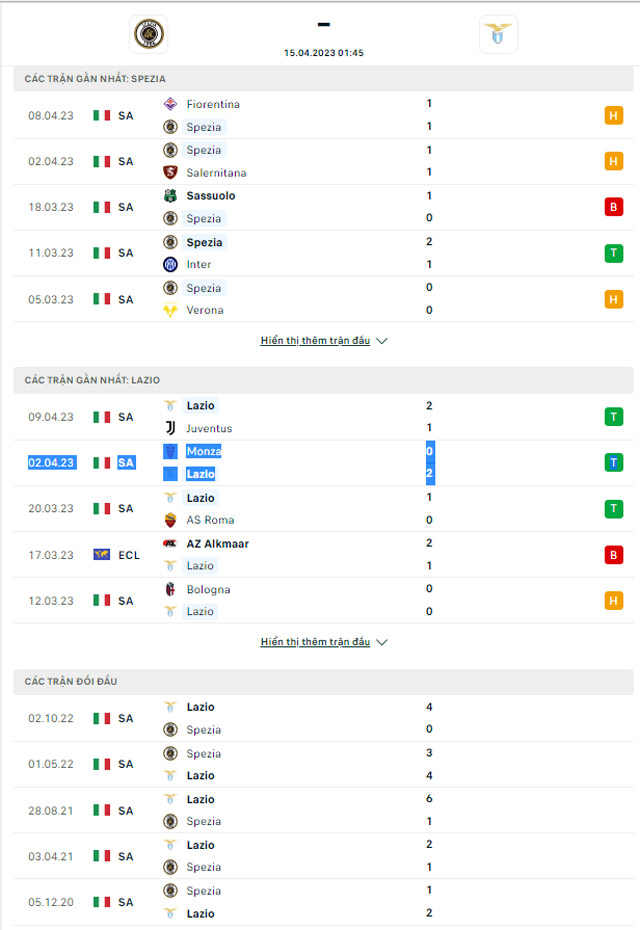Expand more matches in the Spezia section
The height and width of the screenshot is (930, 640).
tap(316, 340)
